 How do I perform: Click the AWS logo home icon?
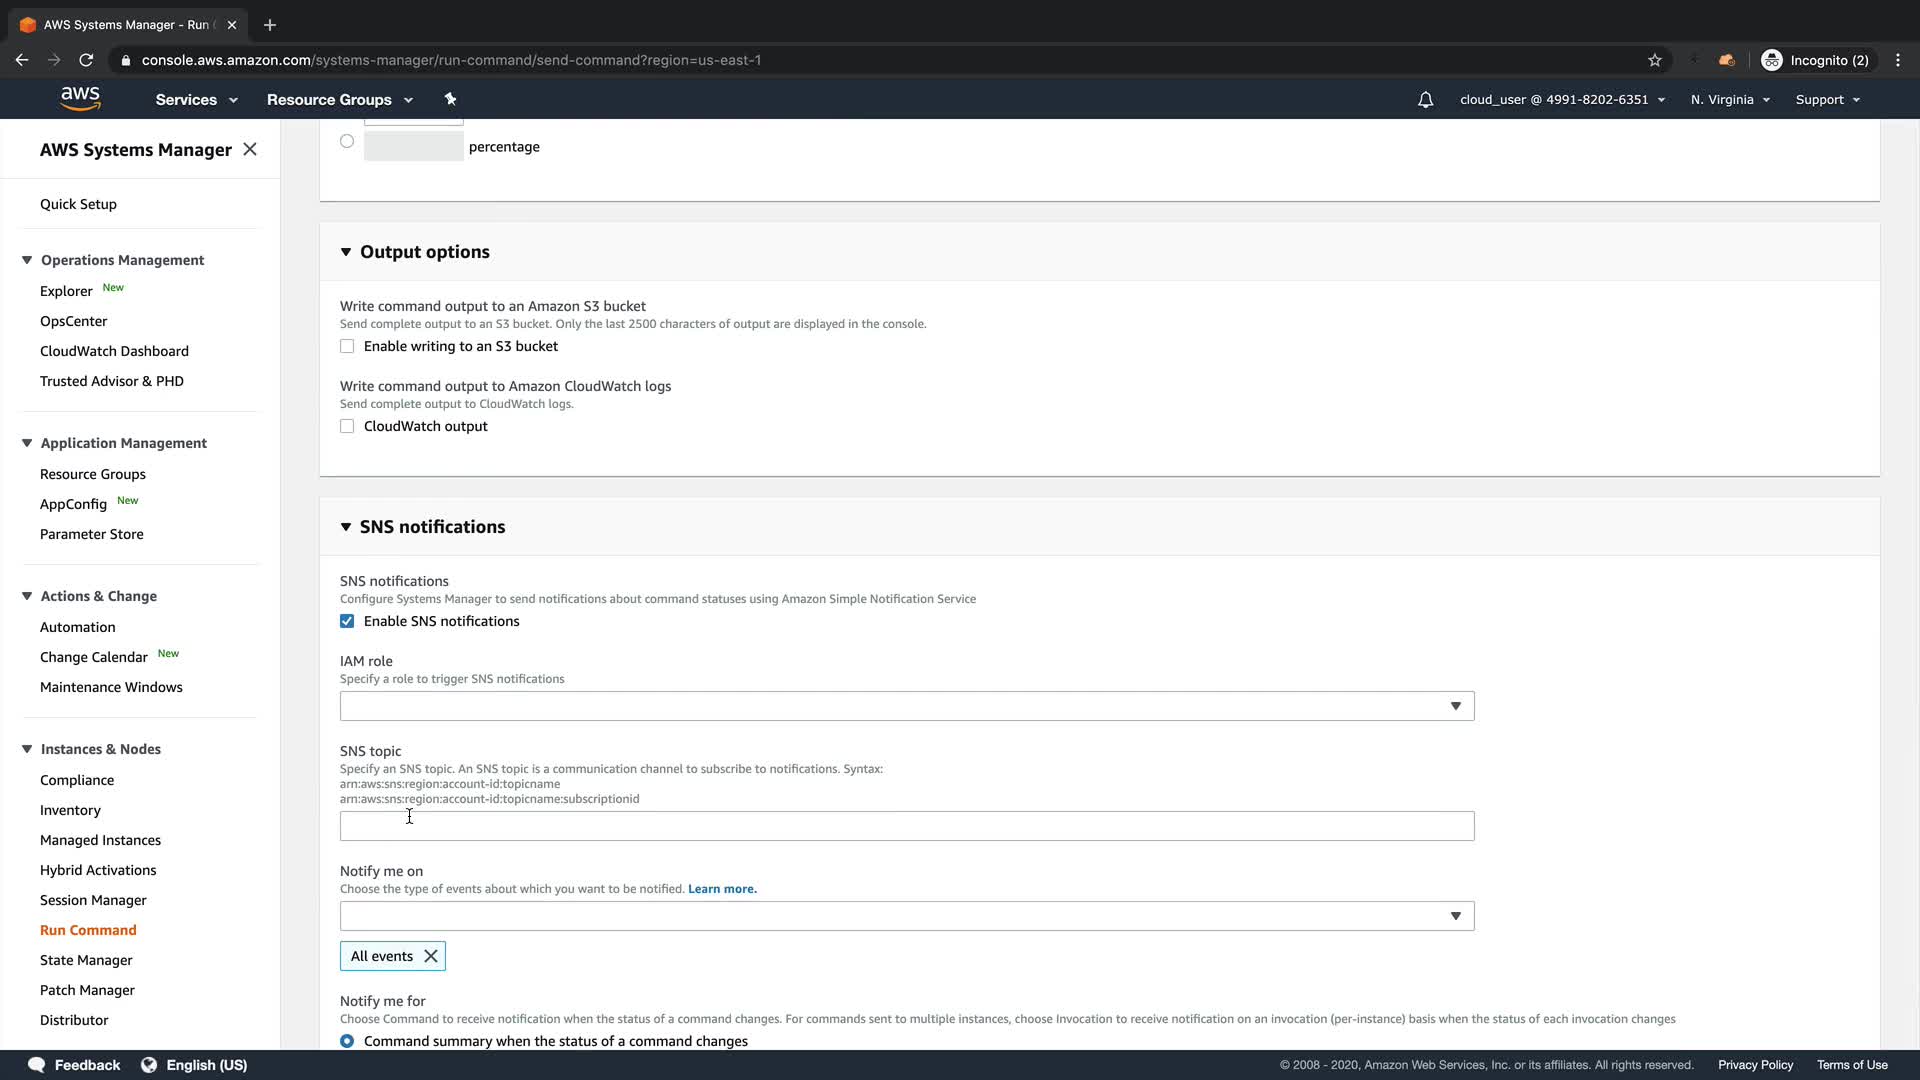tap(80, 98)
